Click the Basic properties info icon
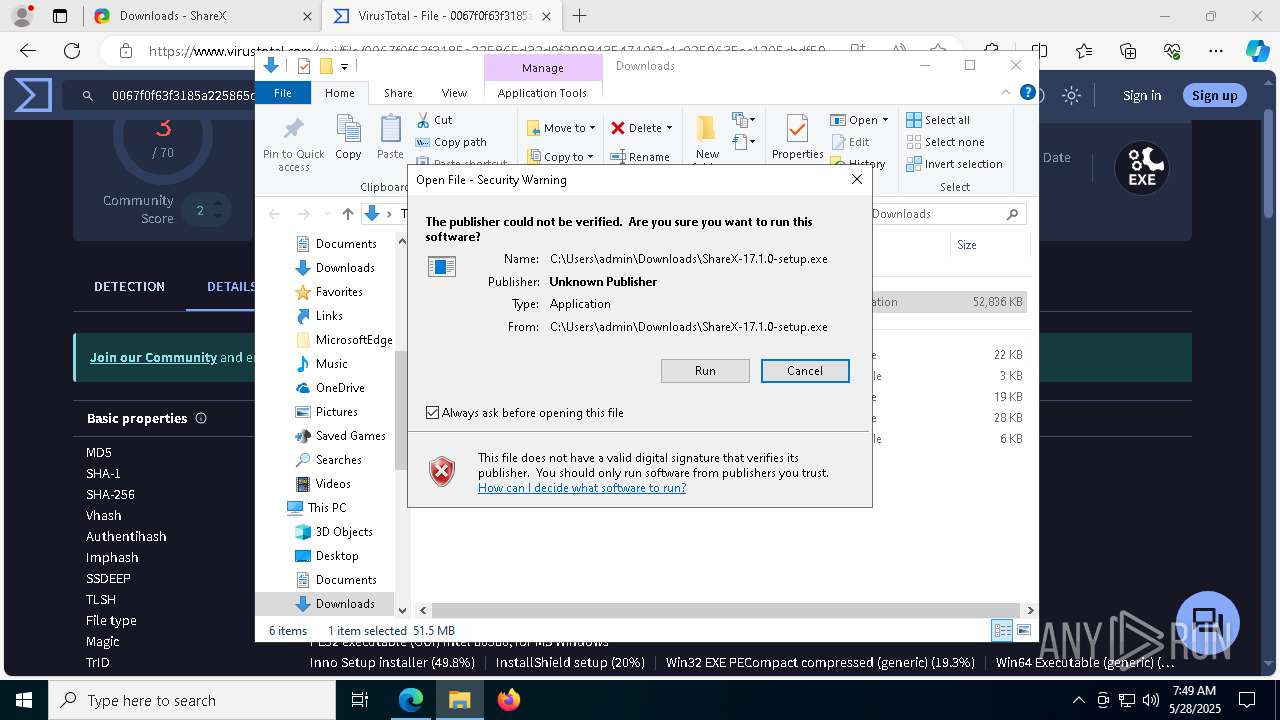This screenshot has height=720, width=1280. [201, 418]
